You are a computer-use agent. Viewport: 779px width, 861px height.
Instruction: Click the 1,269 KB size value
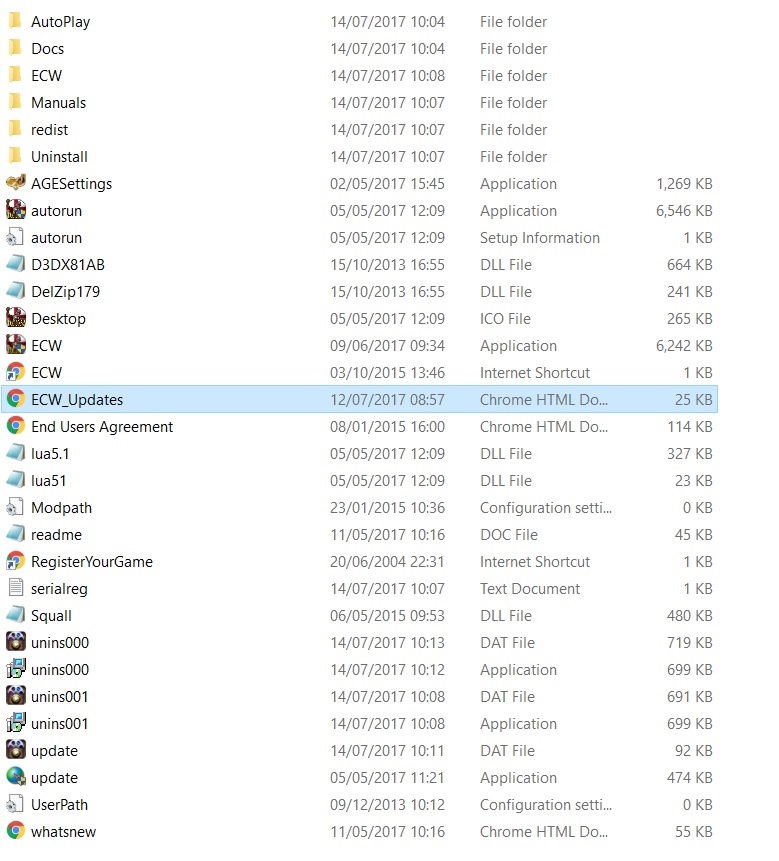(684, 184)
